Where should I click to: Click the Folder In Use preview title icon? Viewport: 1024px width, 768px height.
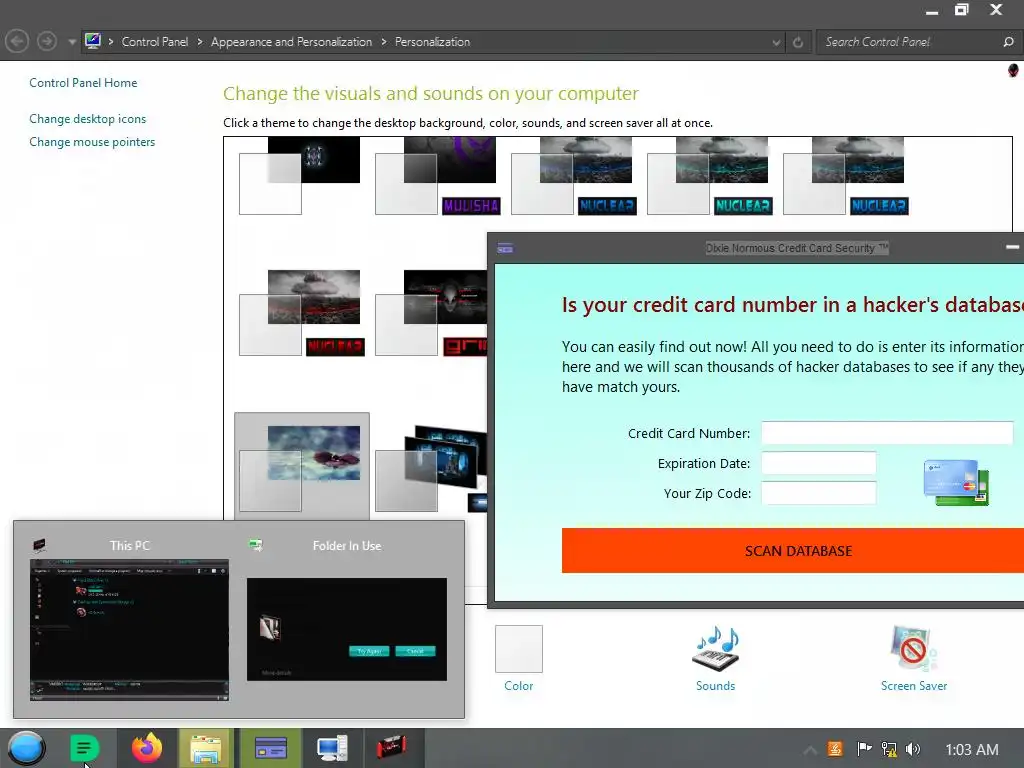click(x=255, y=545)
